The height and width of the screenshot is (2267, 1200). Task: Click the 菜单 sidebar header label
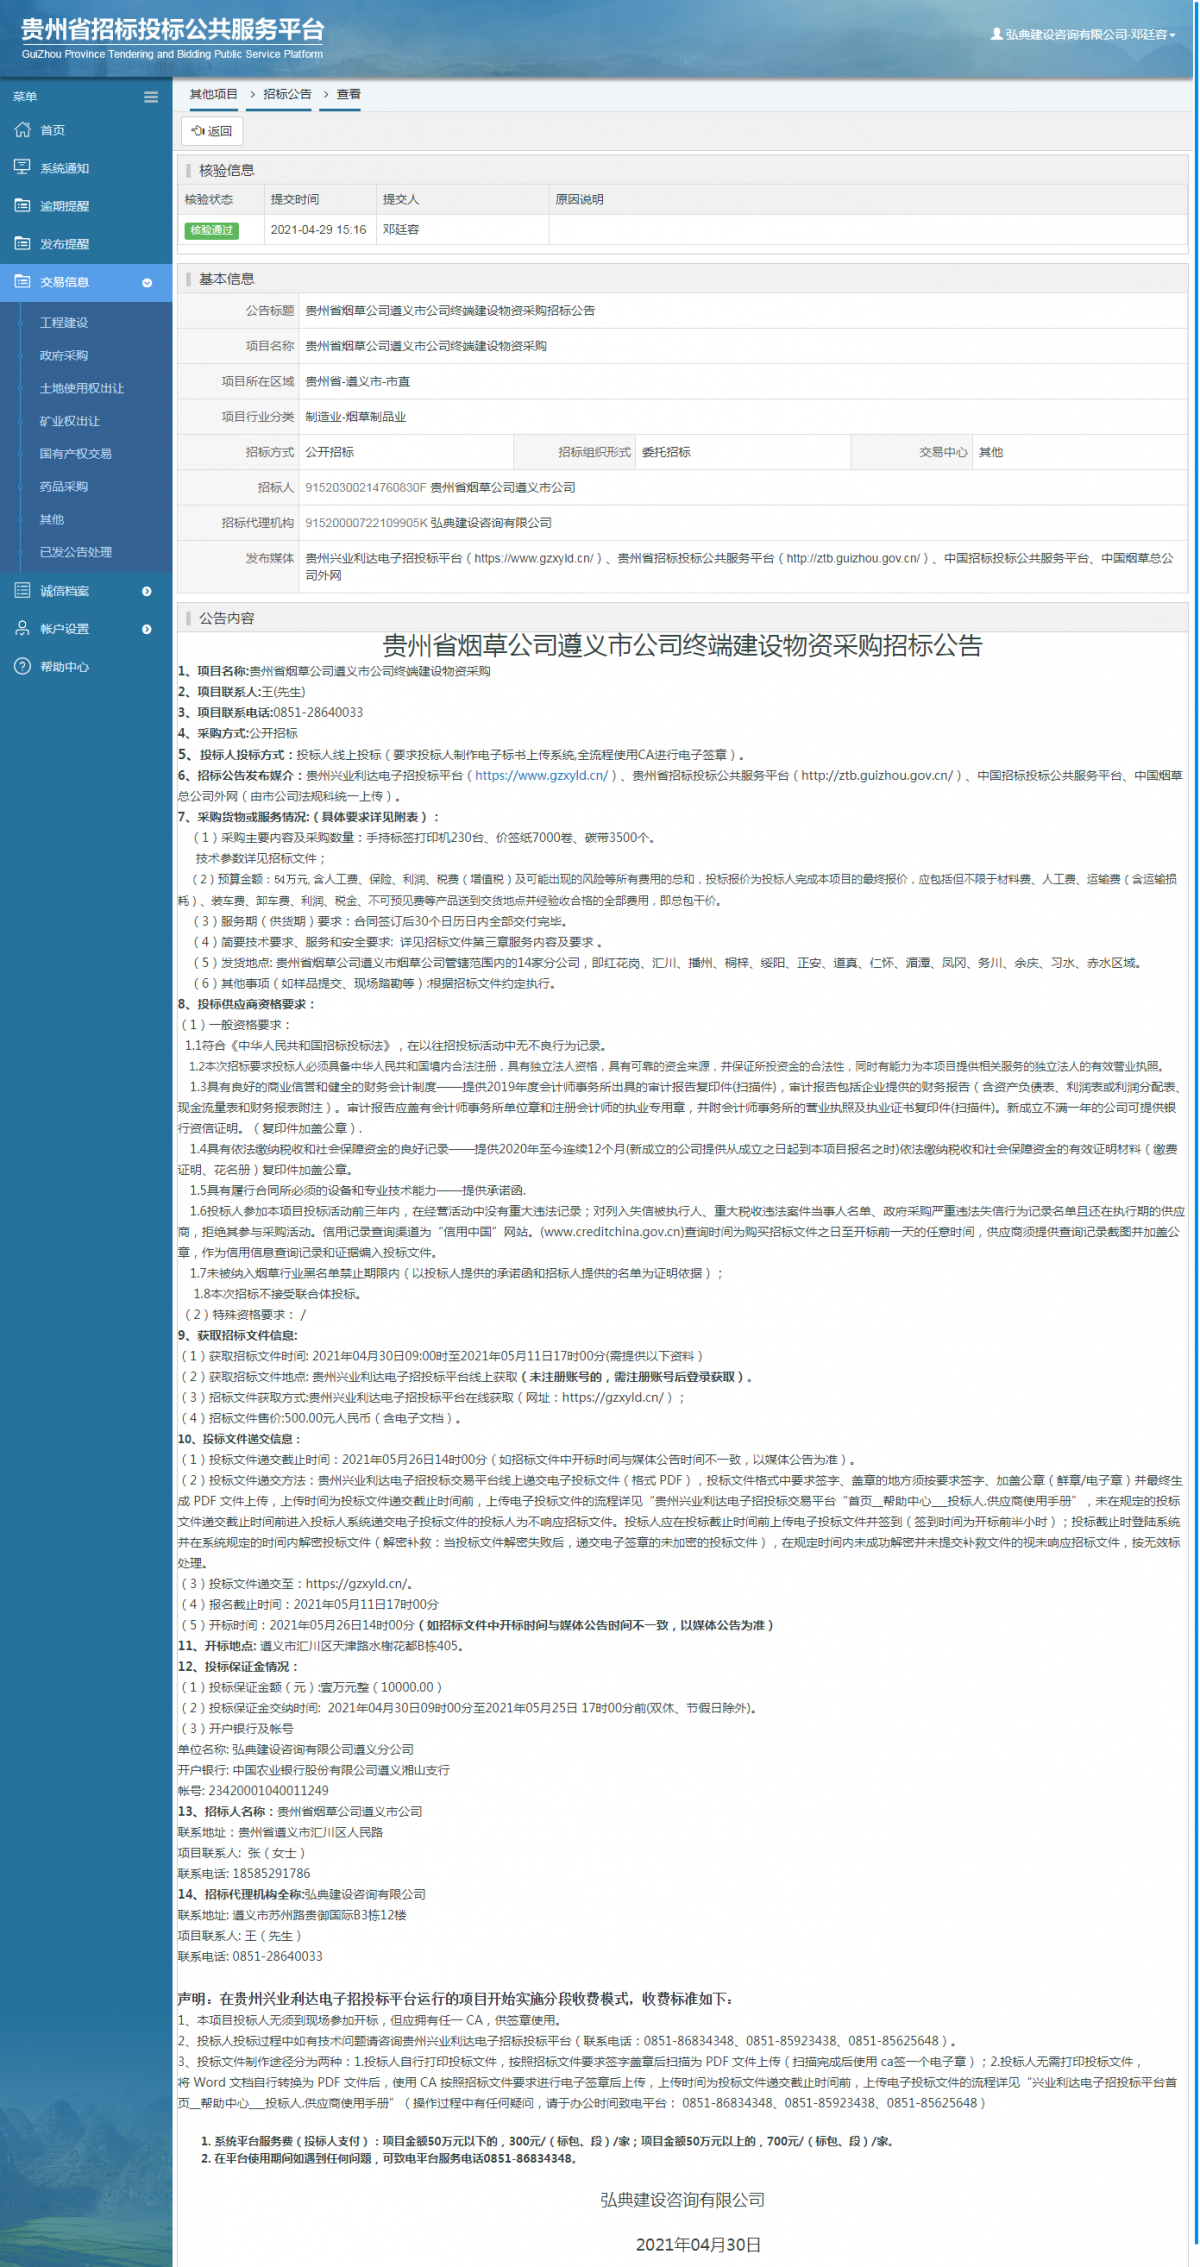pyautogui.click(x=25, y=97)
